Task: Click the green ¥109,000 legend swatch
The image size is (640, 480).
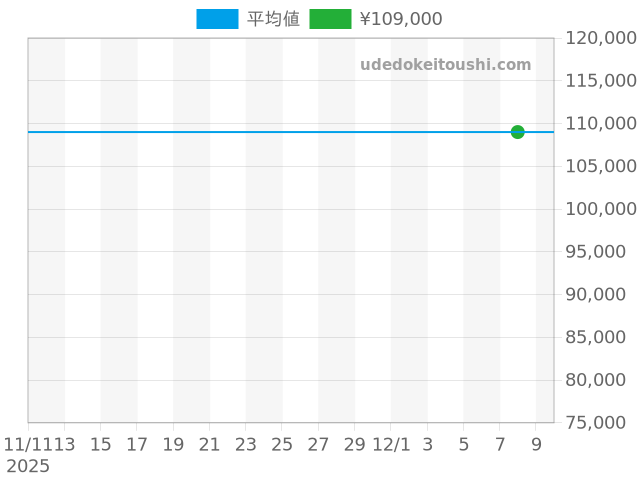Action: [x=330, y=19]
